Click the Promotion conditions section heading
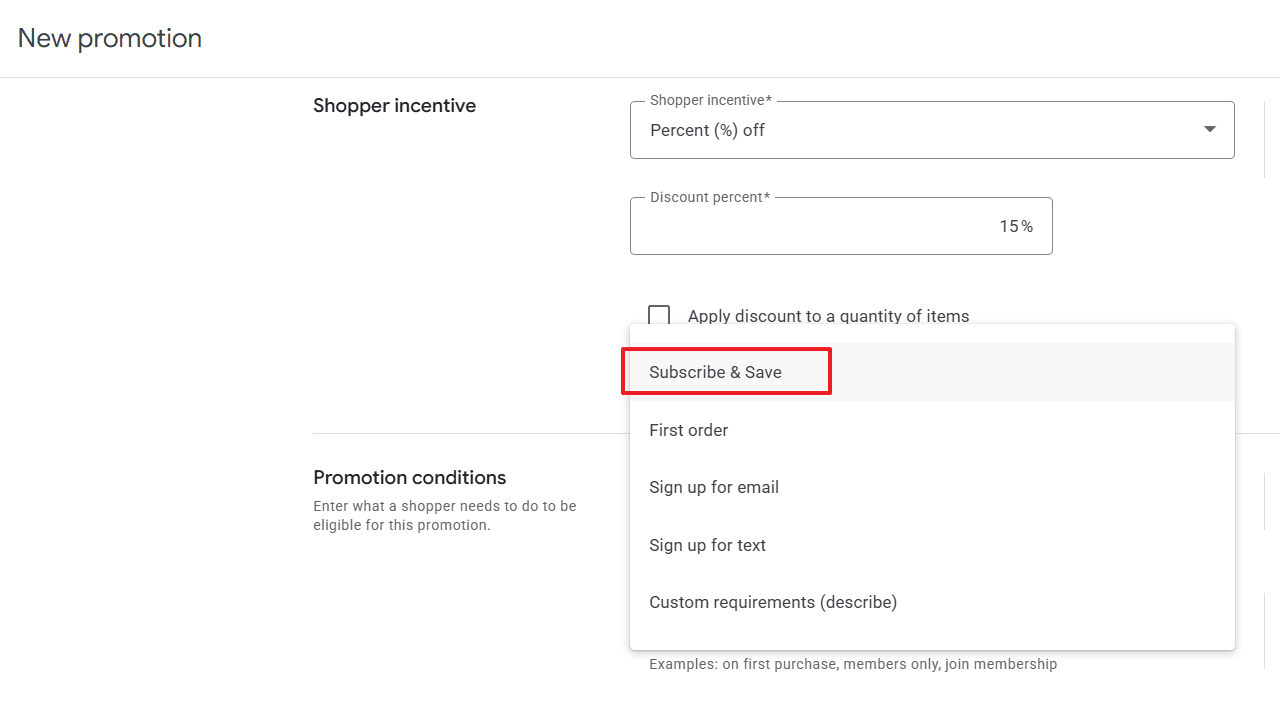The height and width of the screenshot is (720, 1280). (x=409, y=477)
